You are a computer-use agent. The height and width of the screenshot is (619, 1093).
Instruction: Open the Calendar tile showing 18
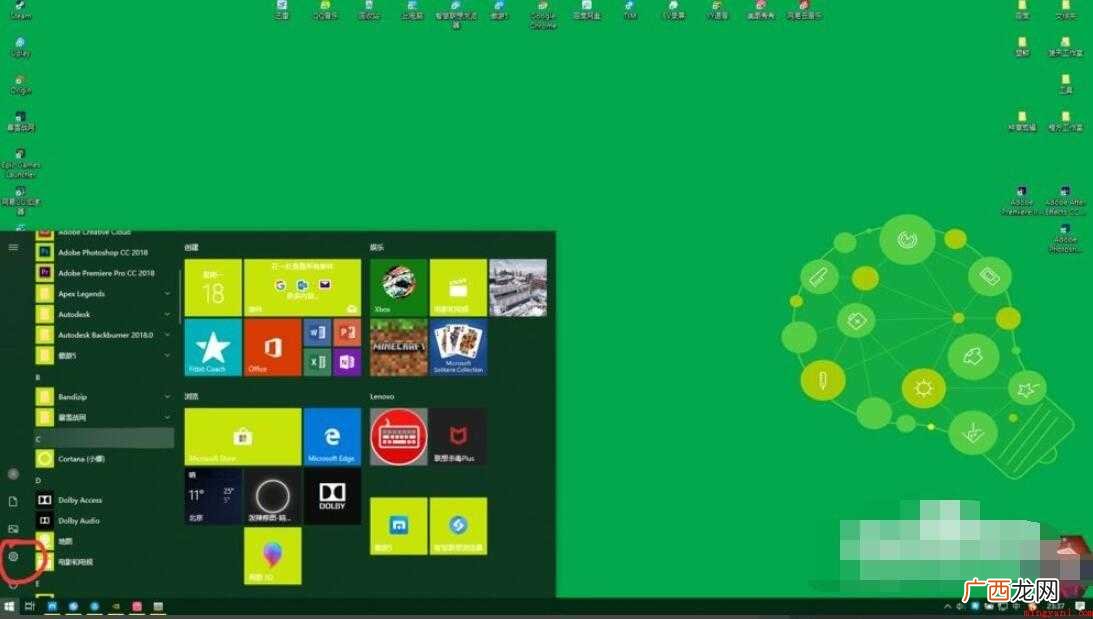(x=213, y=287)
